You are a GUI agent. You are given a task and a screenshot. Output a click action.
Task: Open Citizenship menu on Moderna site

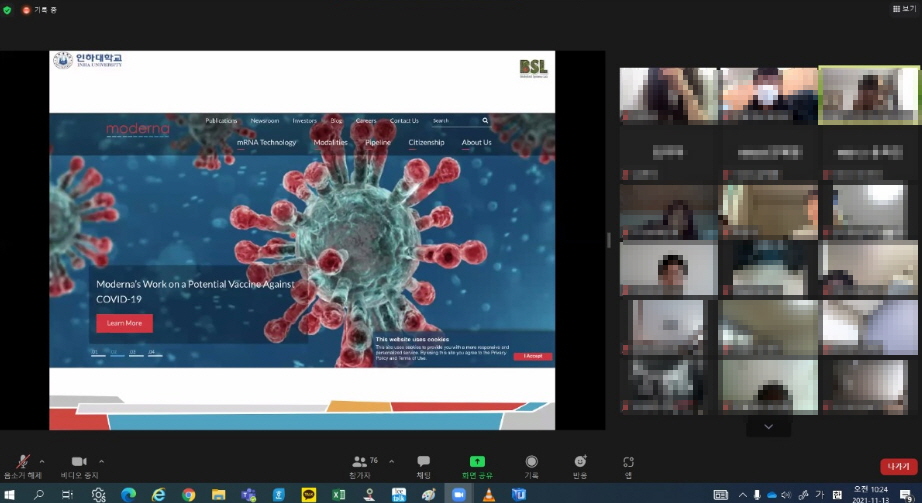[x=426, y=142]
